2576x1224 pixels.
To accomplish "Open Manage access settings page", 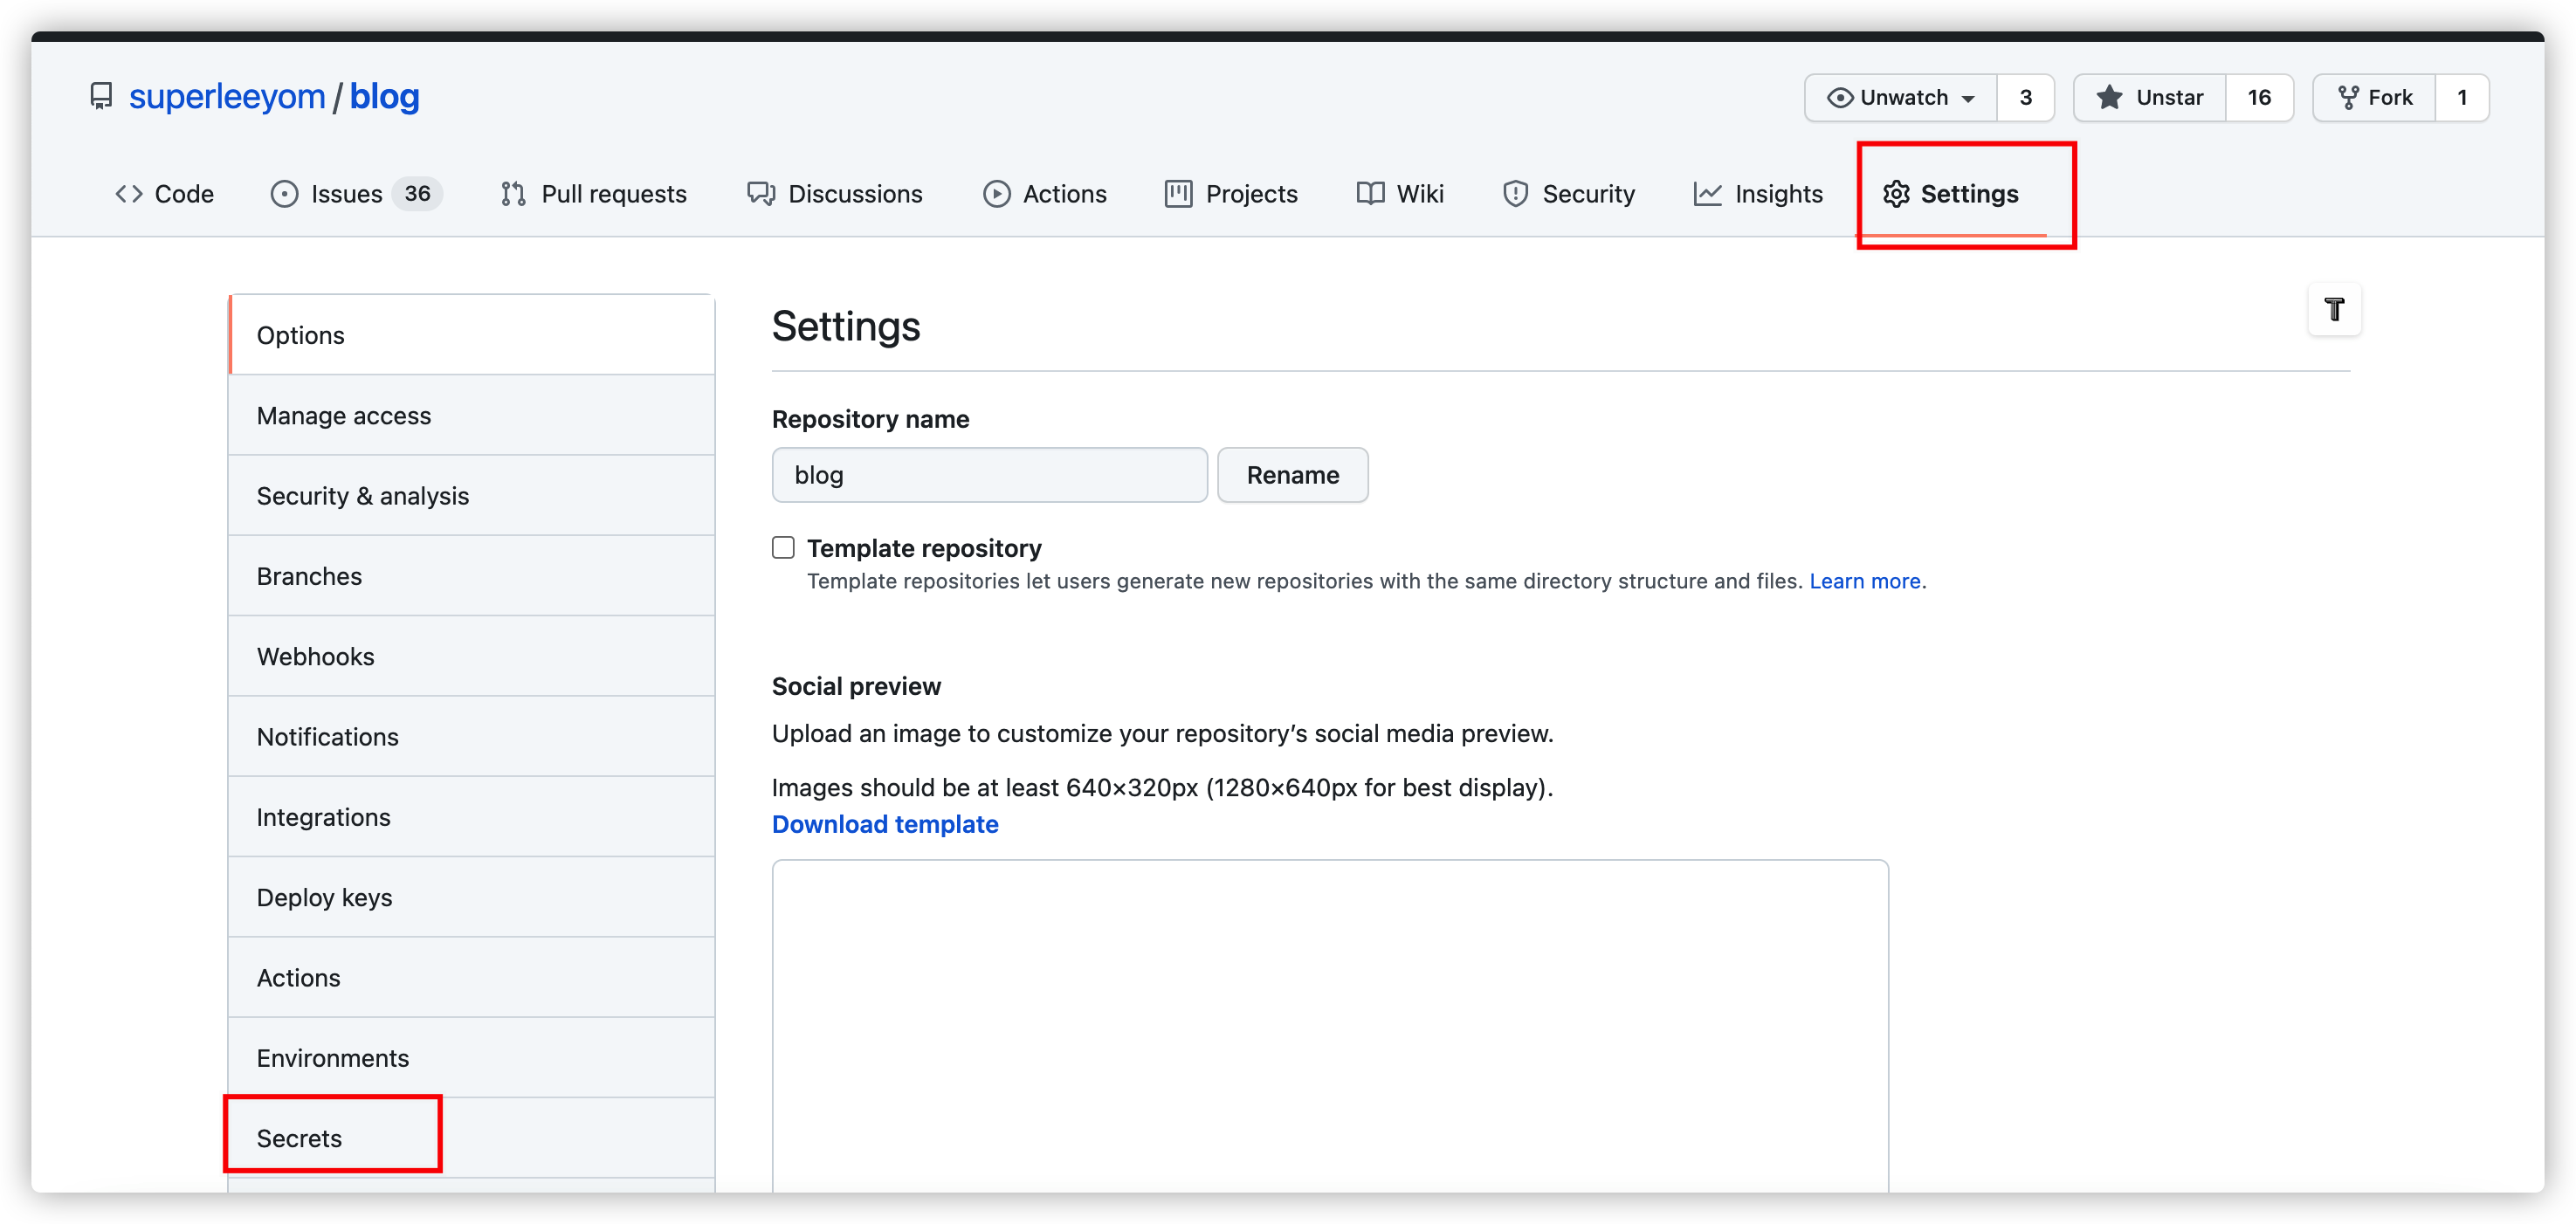I will point(343,416).
